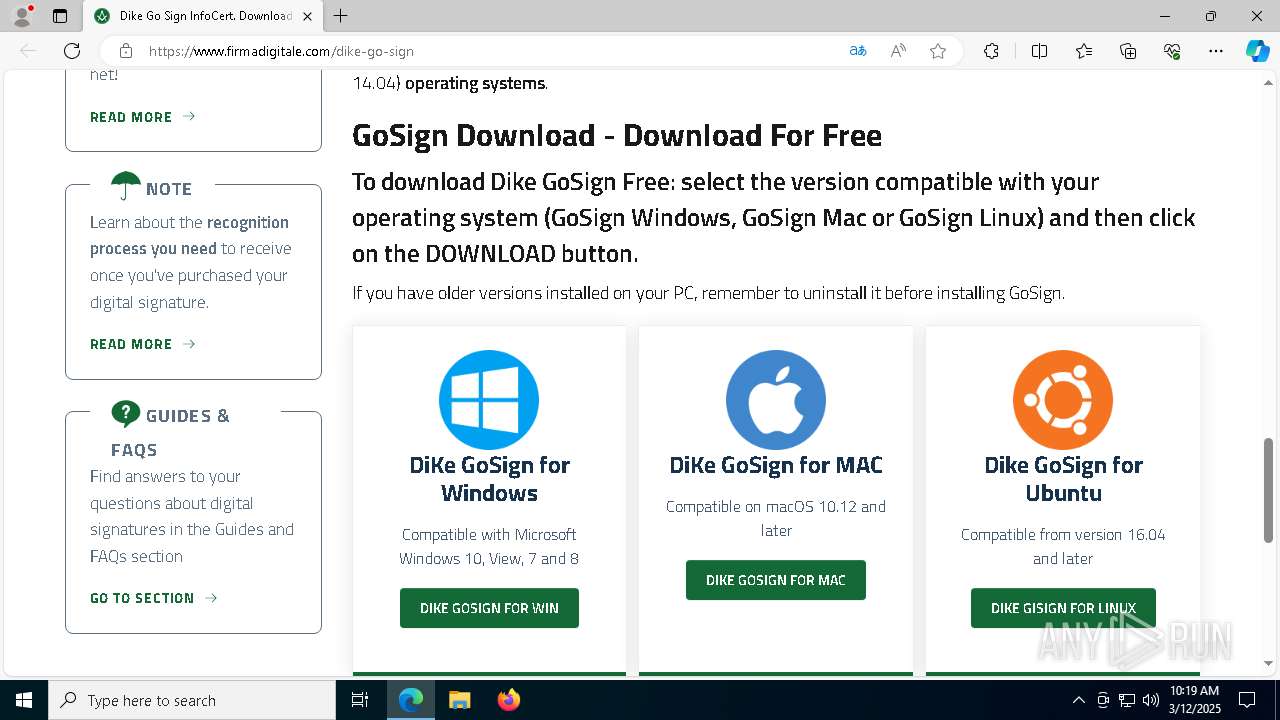
Task: Add page to favorites star icon
Action: [x=938, y=51]
